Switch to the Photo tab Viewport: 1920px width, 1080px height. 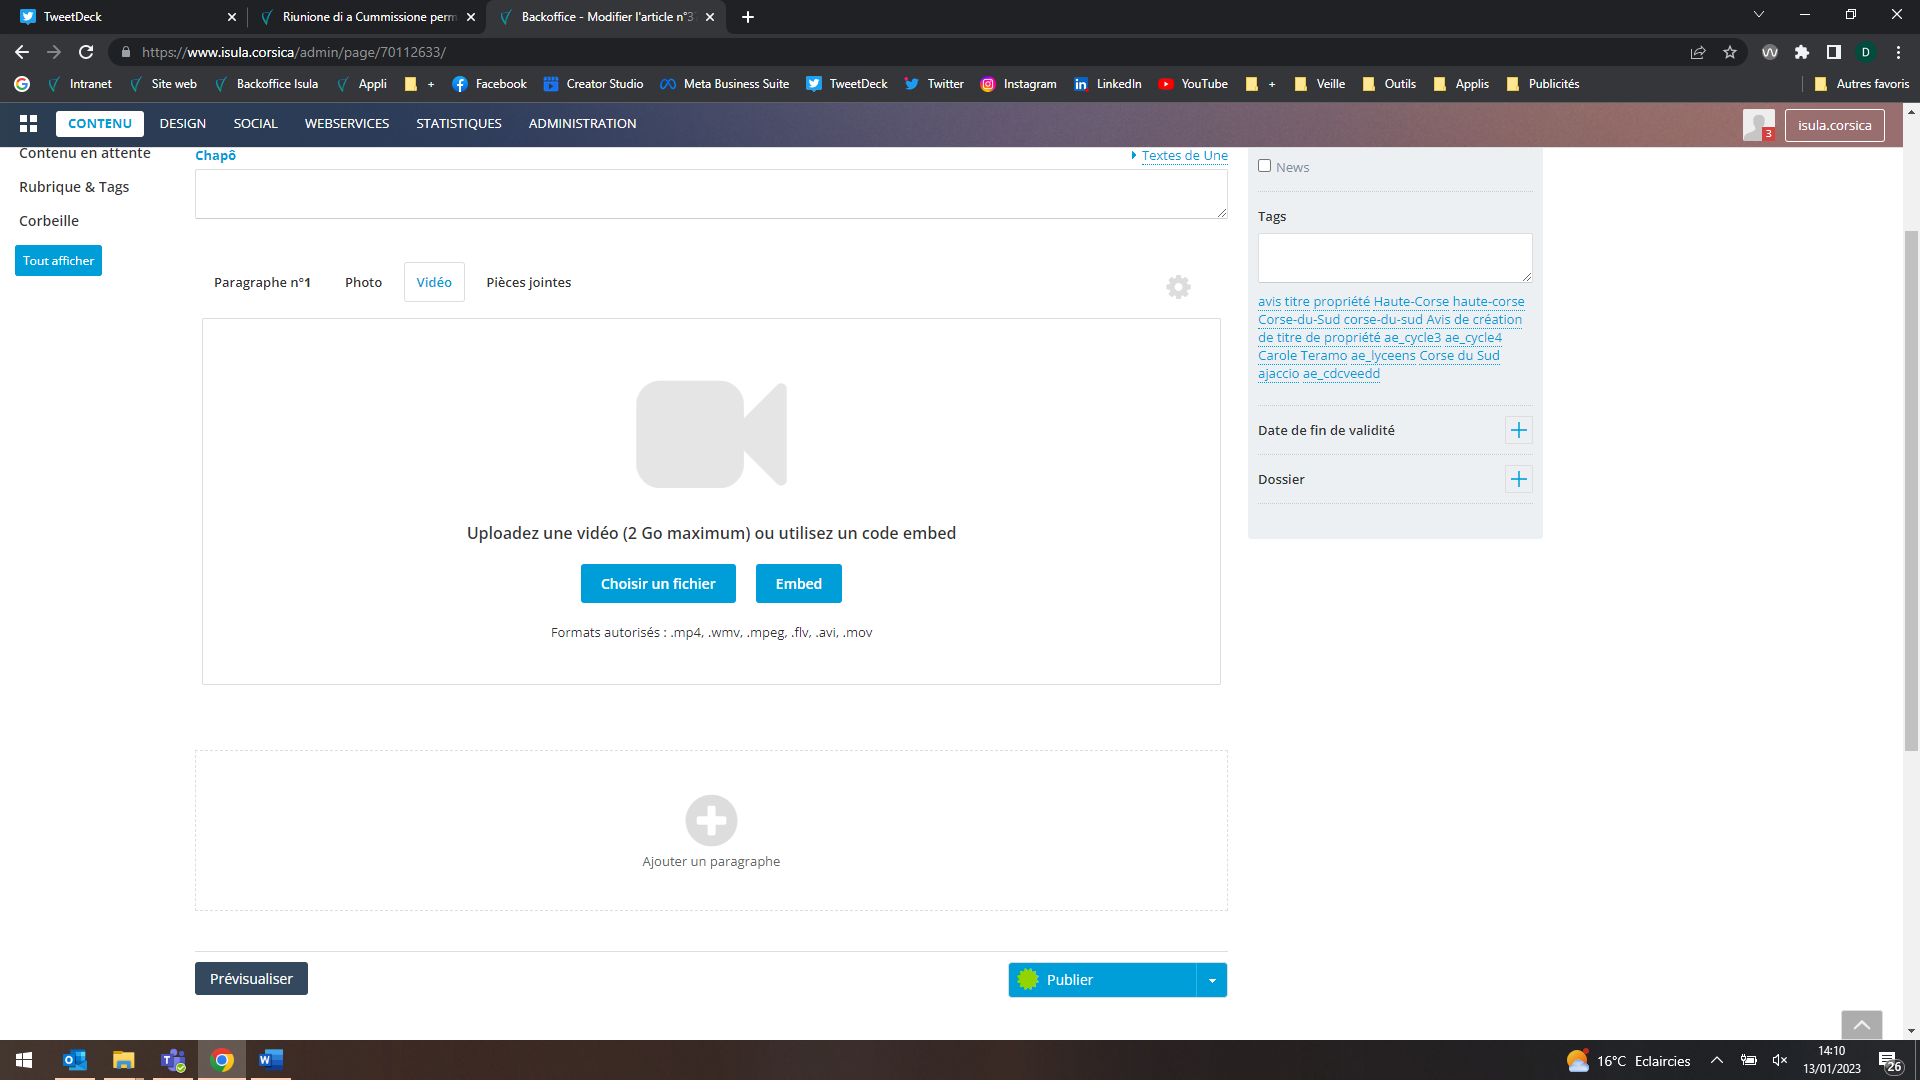[x=363, y=282]
